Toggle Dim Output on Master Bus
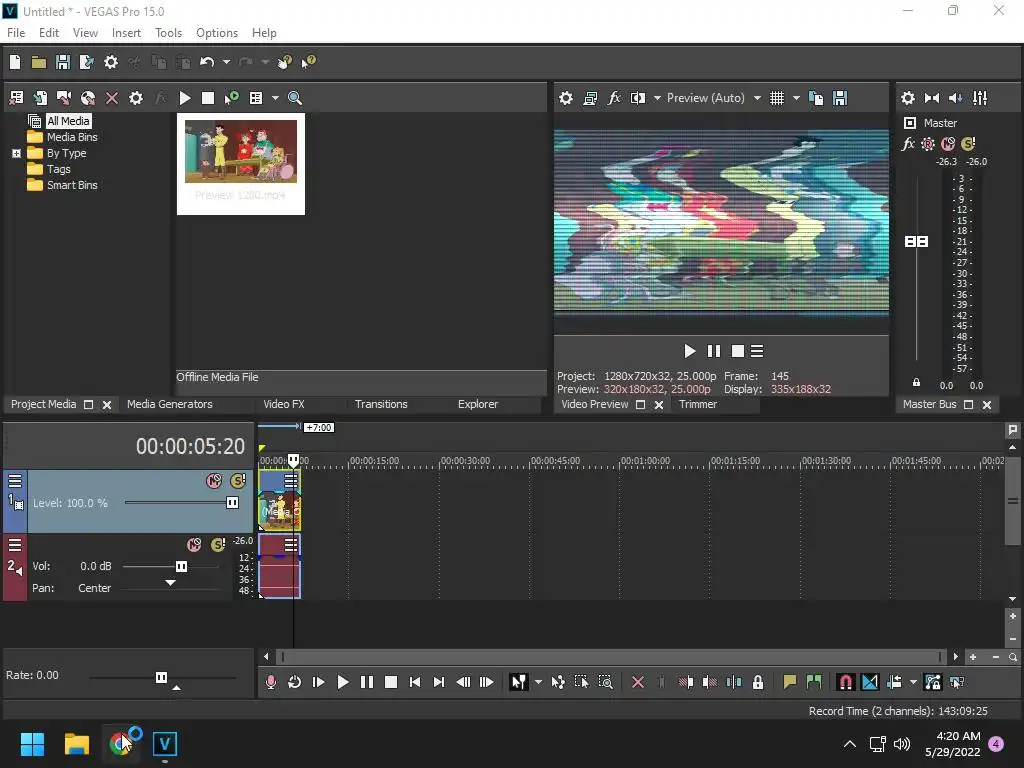 tap(955, 98)
